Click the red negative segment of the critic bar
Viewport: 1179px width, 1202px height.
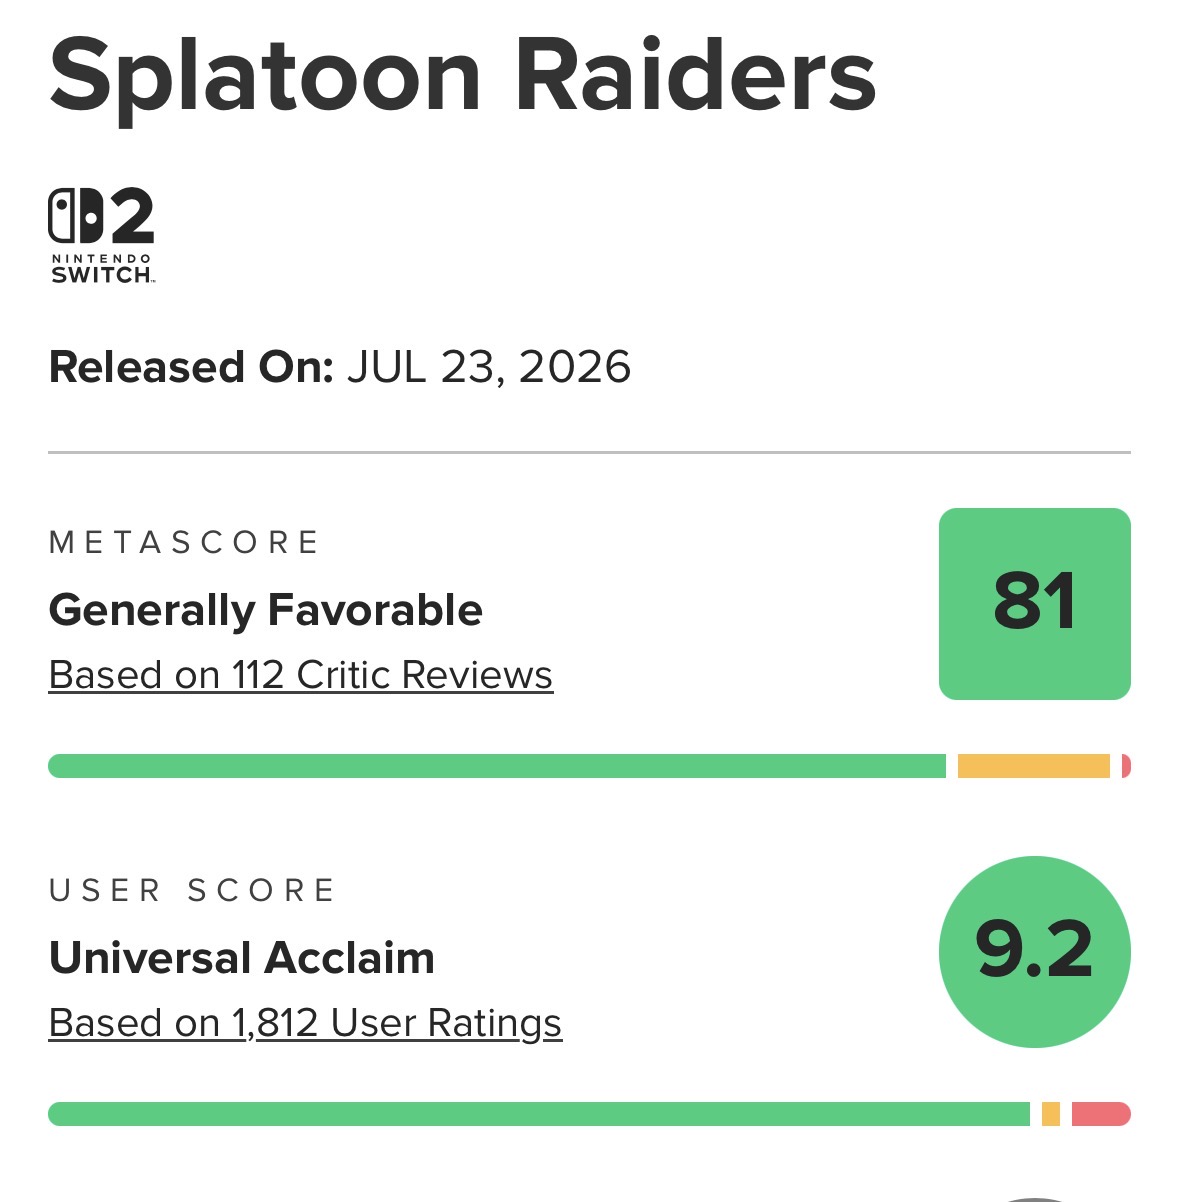(x=1126, y=766)
